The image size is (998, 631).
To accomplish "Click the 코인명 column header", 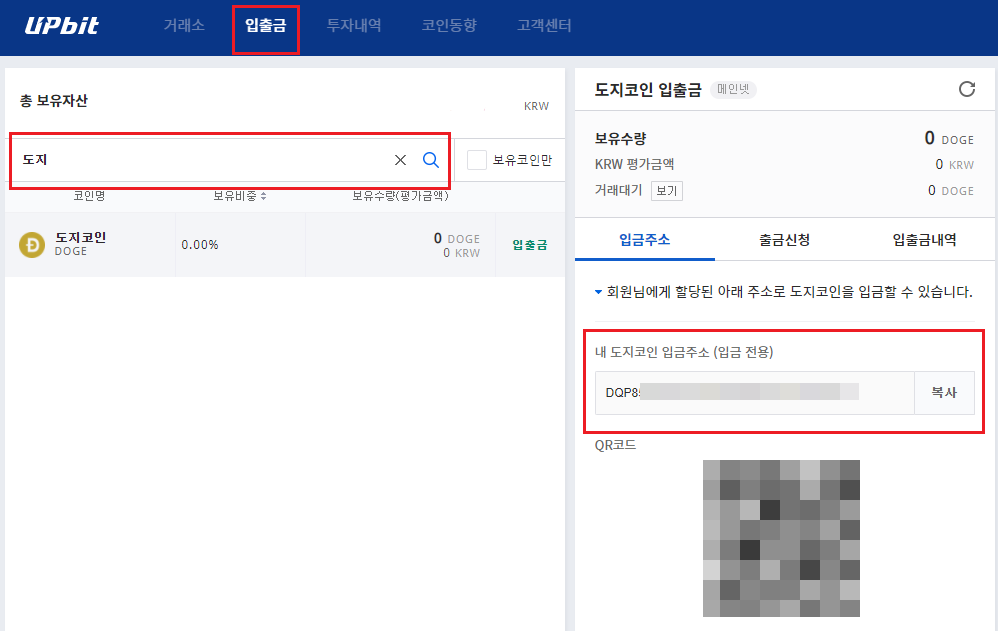I will (89, 196).
